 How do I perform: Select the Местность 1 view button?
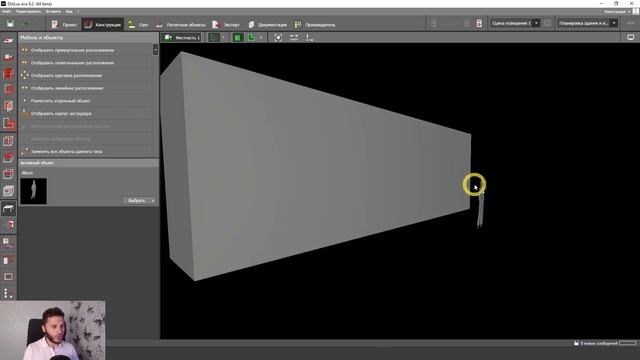[x=182, y=38]
